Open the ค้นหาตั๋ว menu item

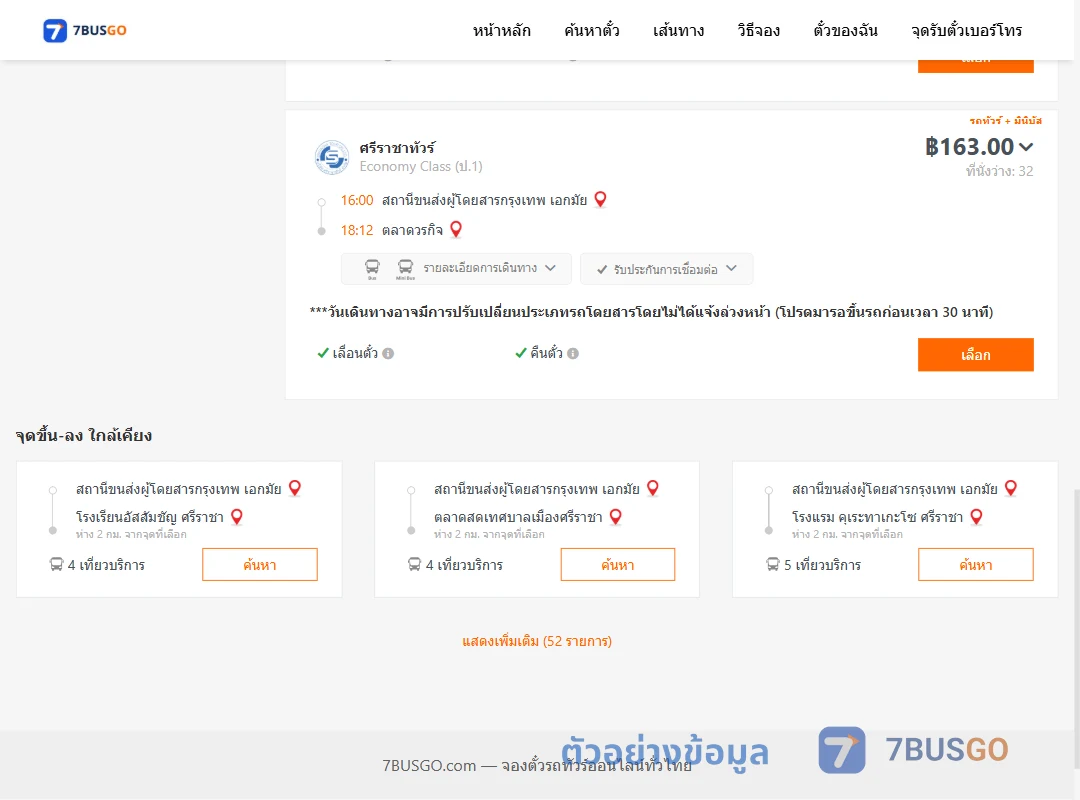tap(592, 30)
